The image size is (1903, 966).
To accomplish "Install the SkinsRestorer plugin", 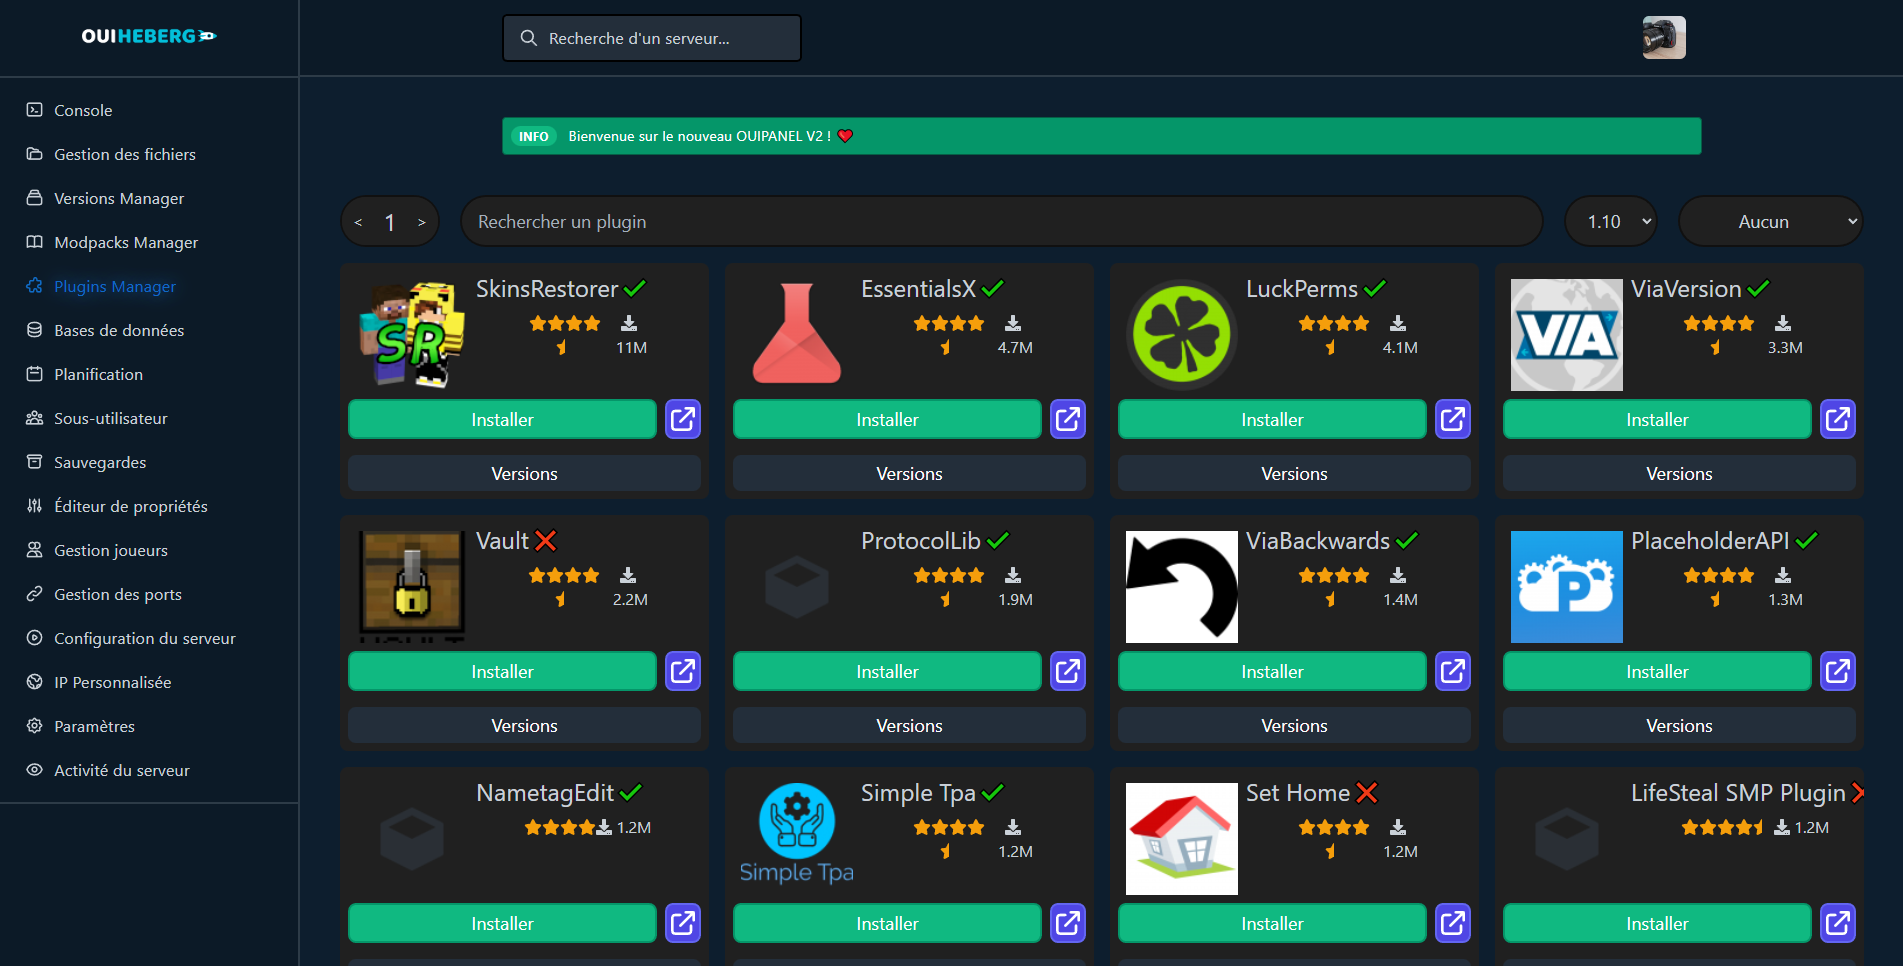I will pyautogui.click(x=502, y=419).
